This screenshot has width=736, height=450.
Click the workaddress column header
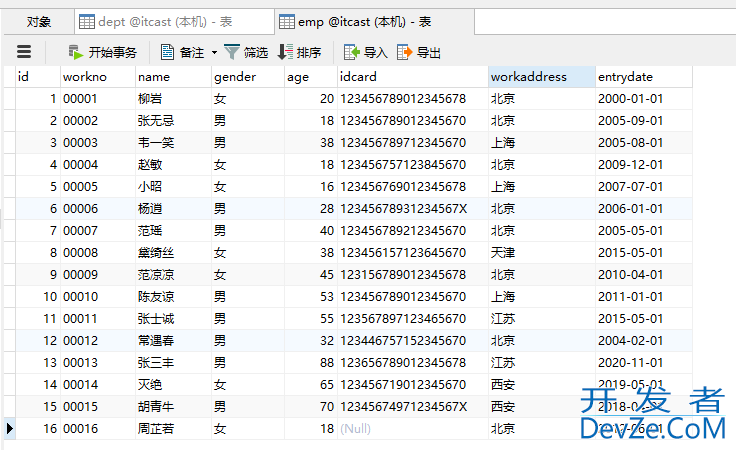(542, 77)
